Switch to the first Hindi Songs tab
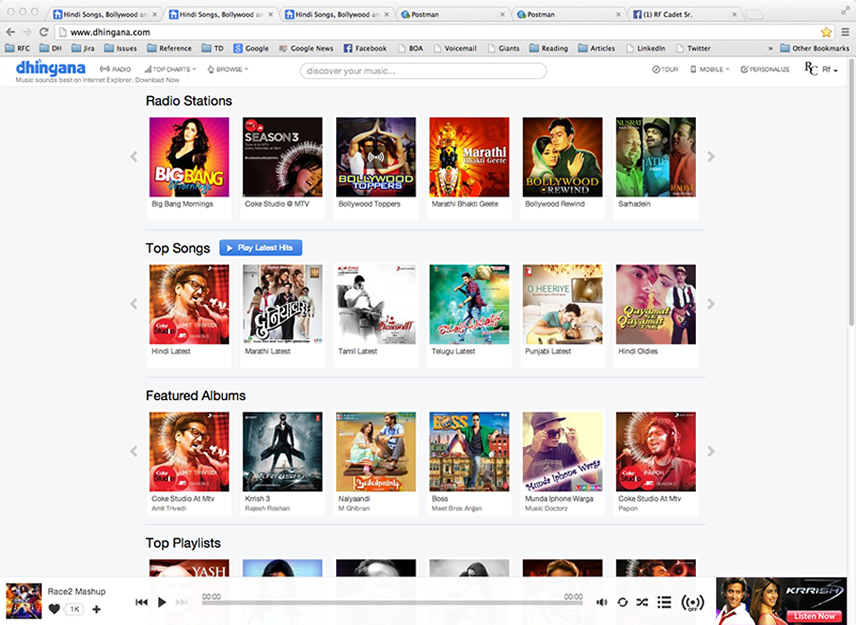 coord(105,14)
